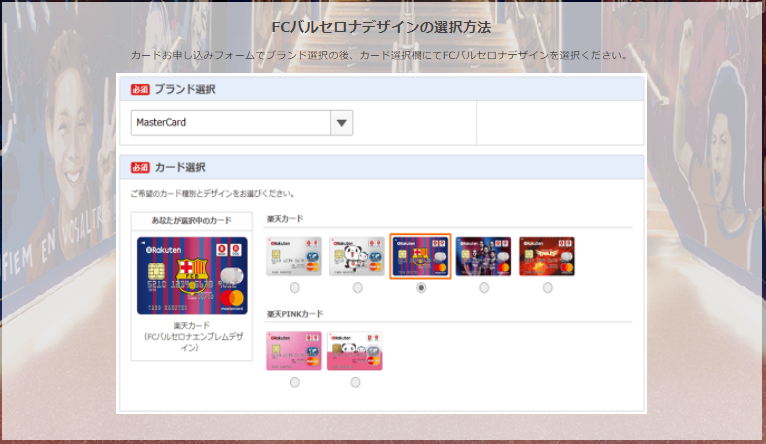
Task: Select the red Eagles design card radio button
Action: point(548,288)
